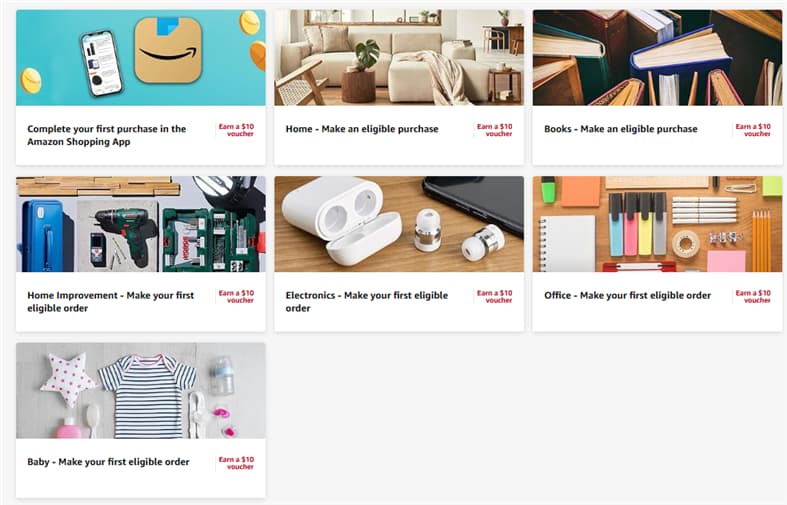Click the Home Improvement tools image

point(141,224)
